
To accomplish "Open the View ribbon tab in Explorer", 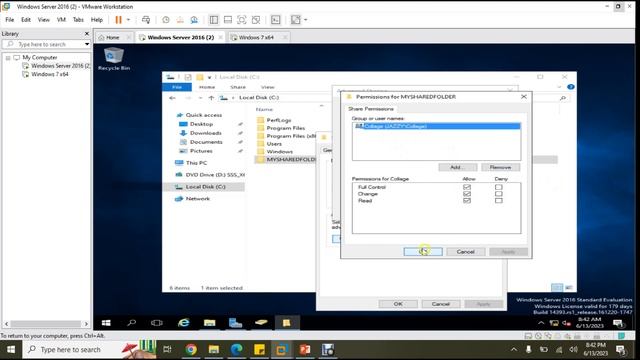I will (x=267, y=87).
